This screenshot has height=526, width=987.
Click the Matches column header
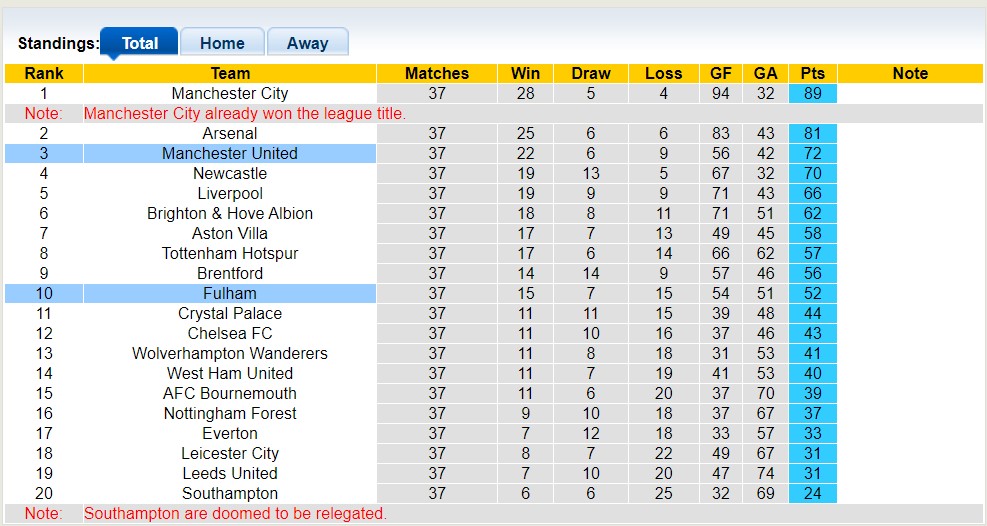point(437,73)
